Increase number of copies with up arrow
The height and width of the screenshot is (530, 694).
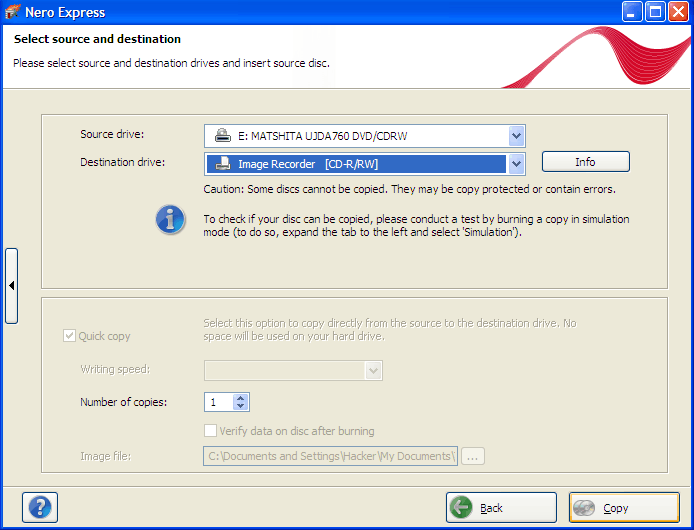240,398
